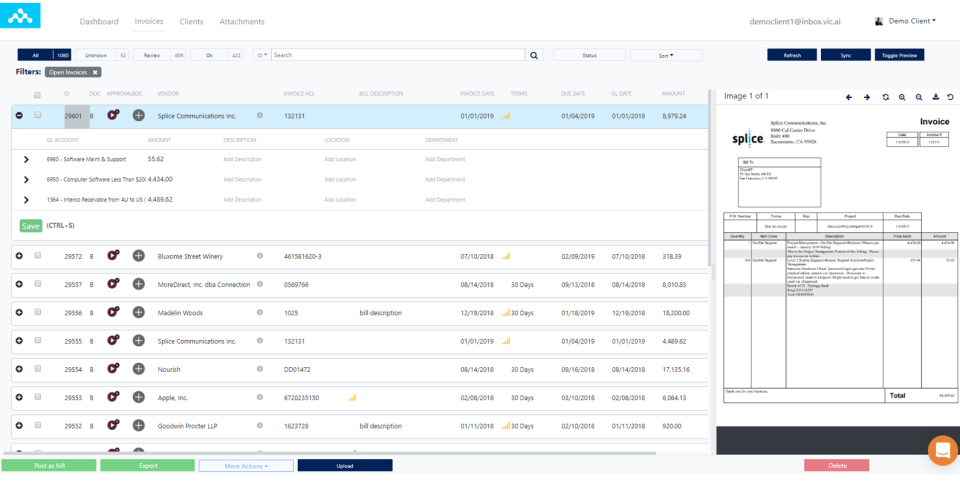This screenshot has height=484, width=960.
Task: Expand the Madelin Woods invoice row
Action: (19, 312)
